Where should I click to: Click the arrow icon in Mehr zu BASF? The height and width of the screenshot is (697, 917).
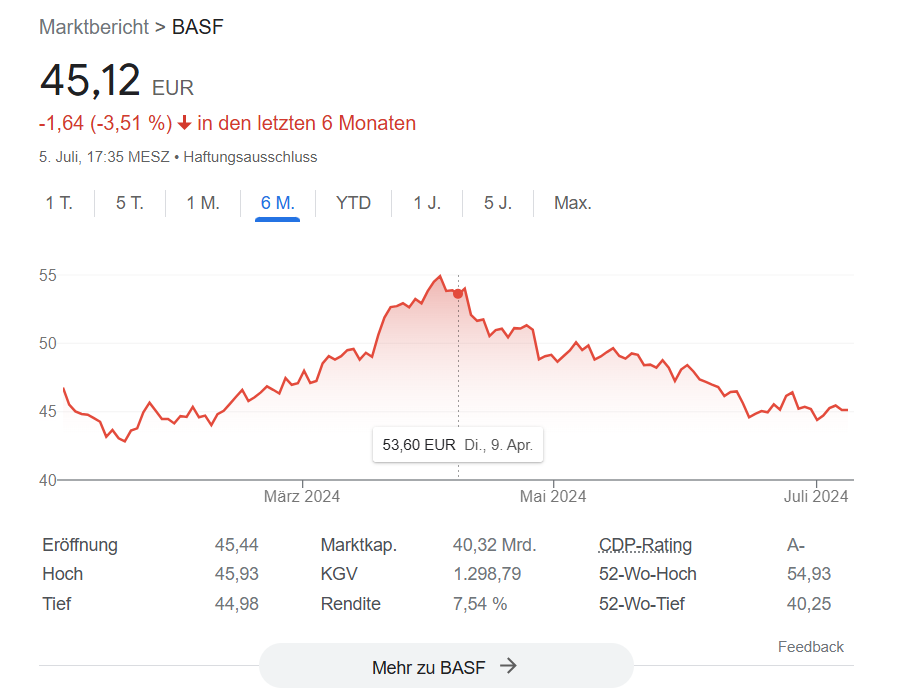point(508,666)
